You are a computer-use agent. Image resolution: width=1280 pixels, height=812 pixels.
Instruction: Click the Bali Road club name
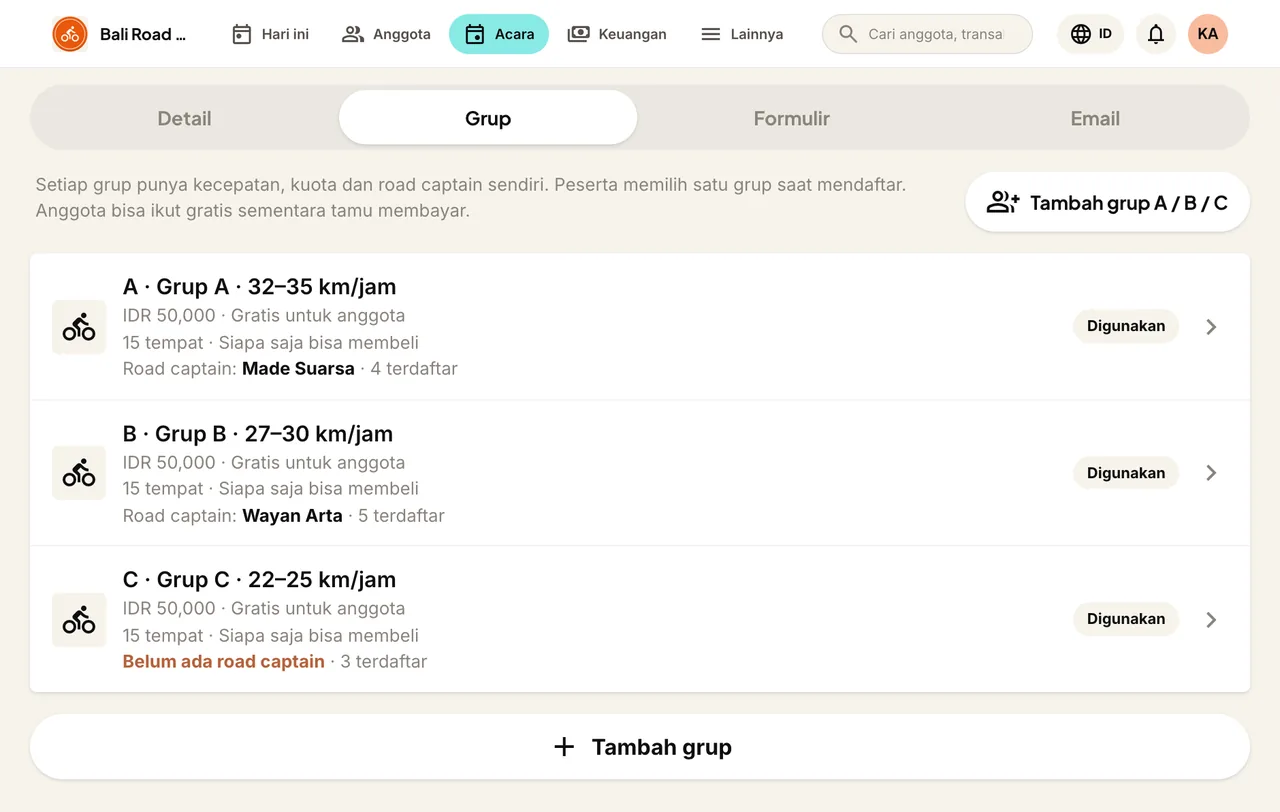143,34
